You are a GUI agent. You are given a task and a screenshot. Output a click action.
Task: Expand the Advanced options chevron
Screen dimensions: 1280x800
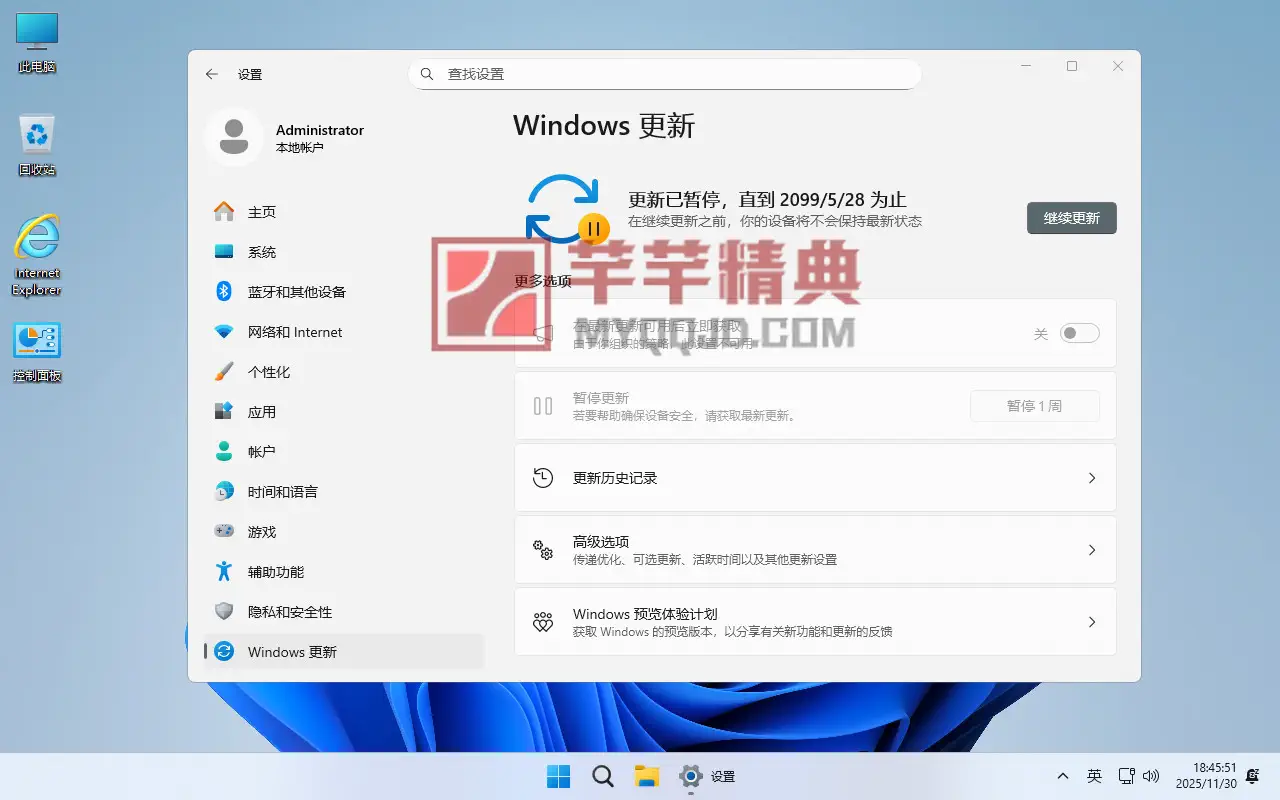click(1092, 550)
